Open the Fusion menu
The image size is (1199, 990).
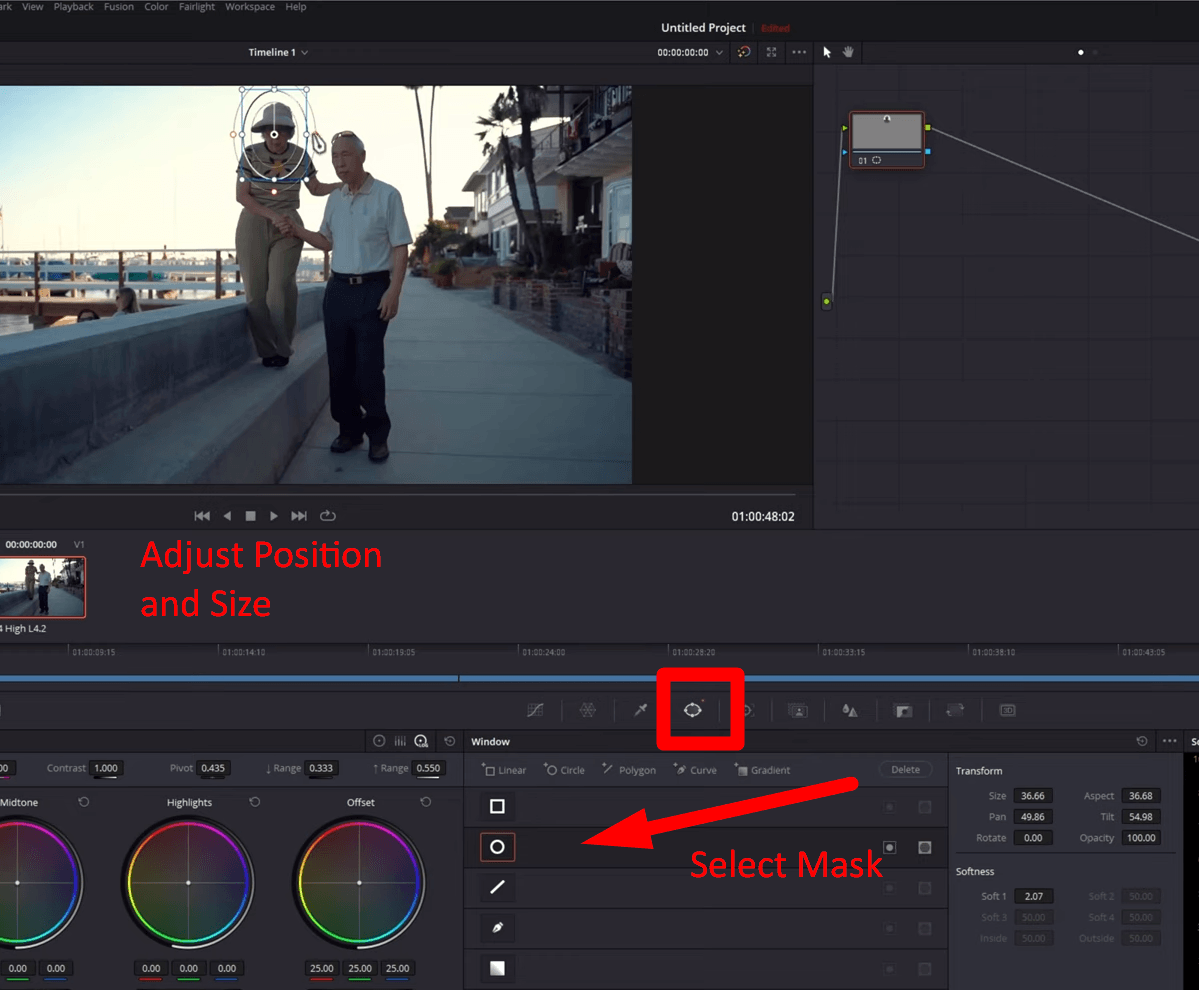pos(119,7)
